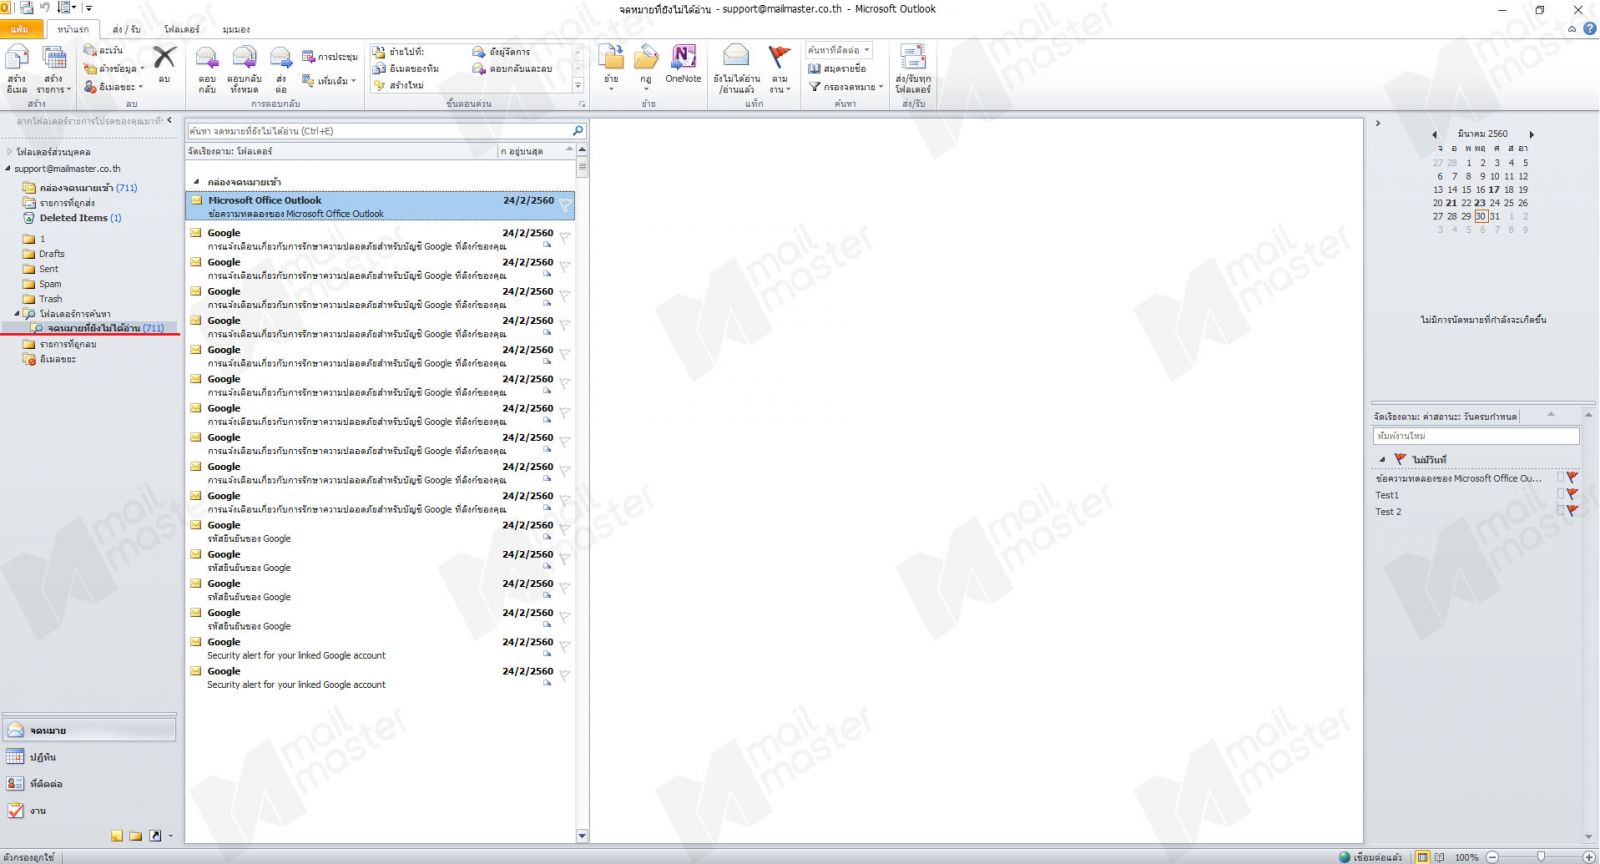Reply to the selected message
The width and height of the screenshot is (1600, 864).
(207, 69)
